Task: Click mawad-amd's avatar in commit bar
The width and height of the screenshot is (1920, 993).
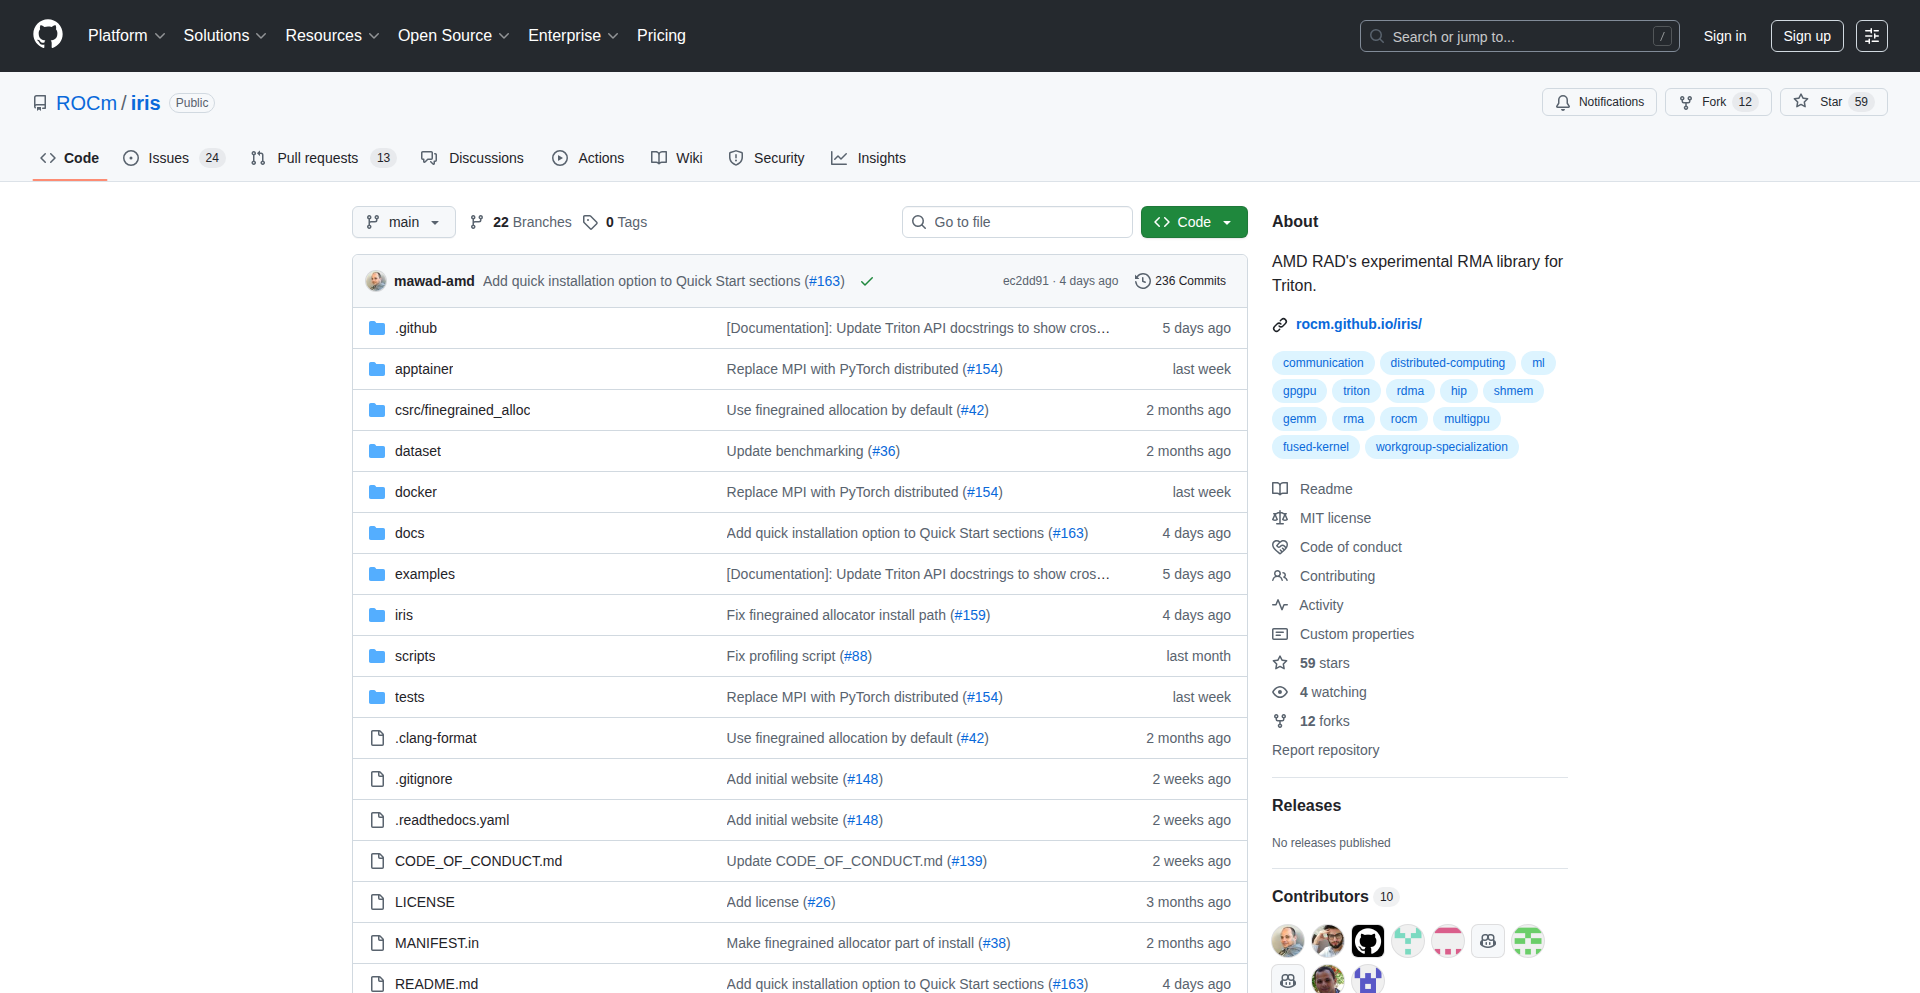Action: click(376, 281)
